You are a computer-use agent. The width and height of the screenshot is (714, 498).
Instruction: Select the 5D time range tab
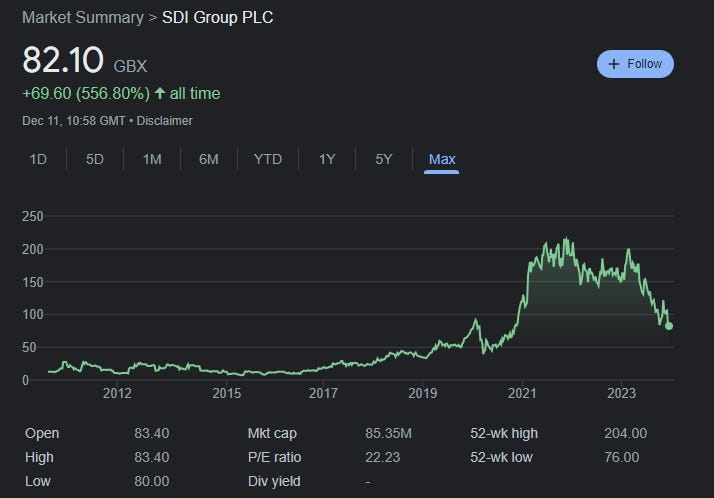(x=95, y=159)
